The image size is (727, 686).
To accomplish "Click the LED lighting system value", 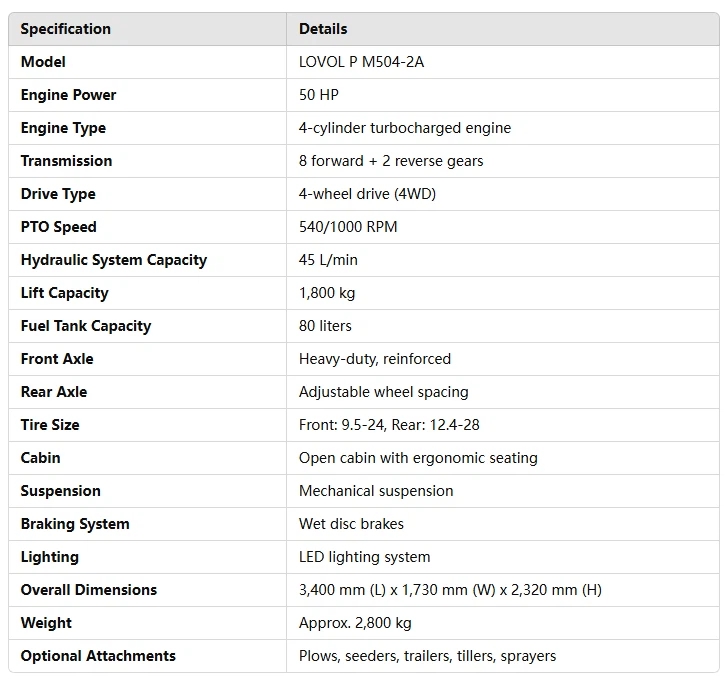I will 364,557.
